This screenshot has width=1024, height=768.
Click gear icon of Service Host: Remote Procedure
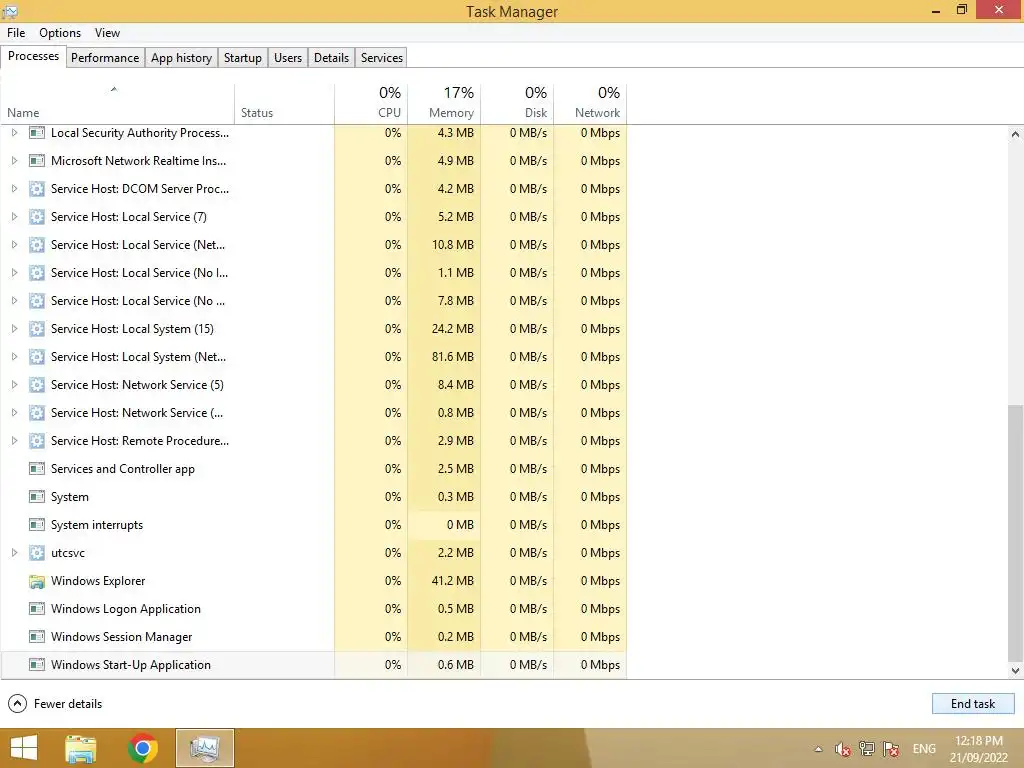tap(37, 441)
